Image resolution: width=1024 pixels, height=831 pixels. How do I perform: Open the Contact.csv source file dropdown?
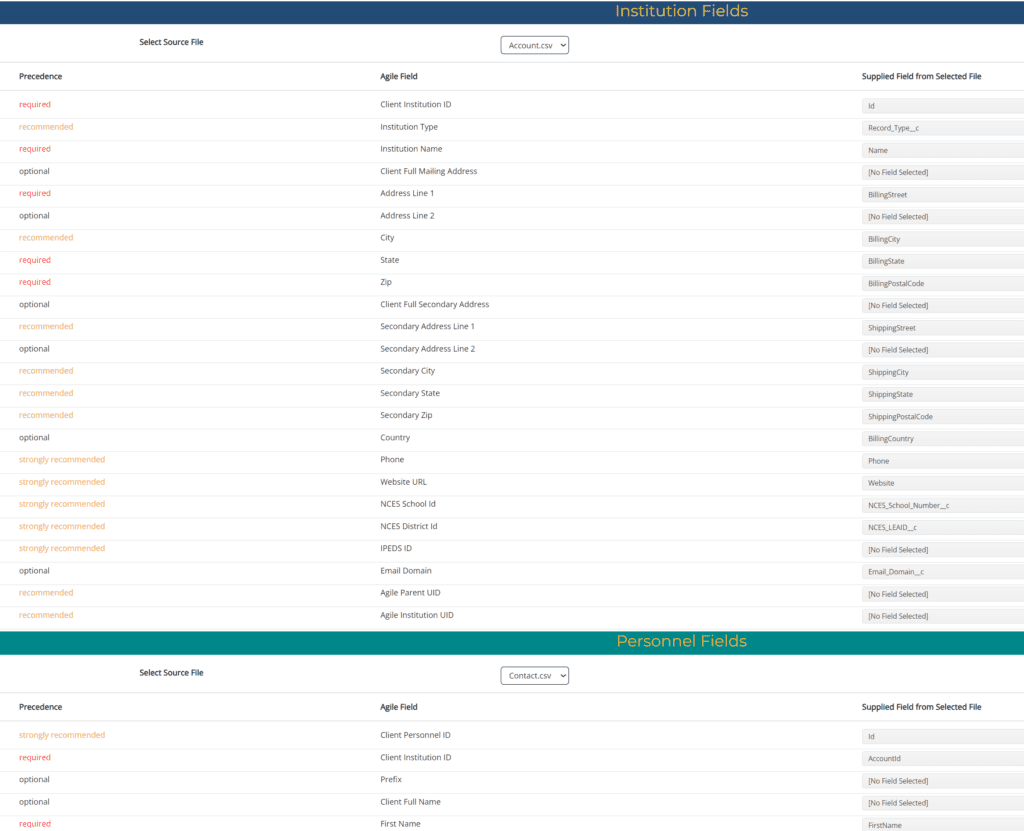click(x=534, y=676)
